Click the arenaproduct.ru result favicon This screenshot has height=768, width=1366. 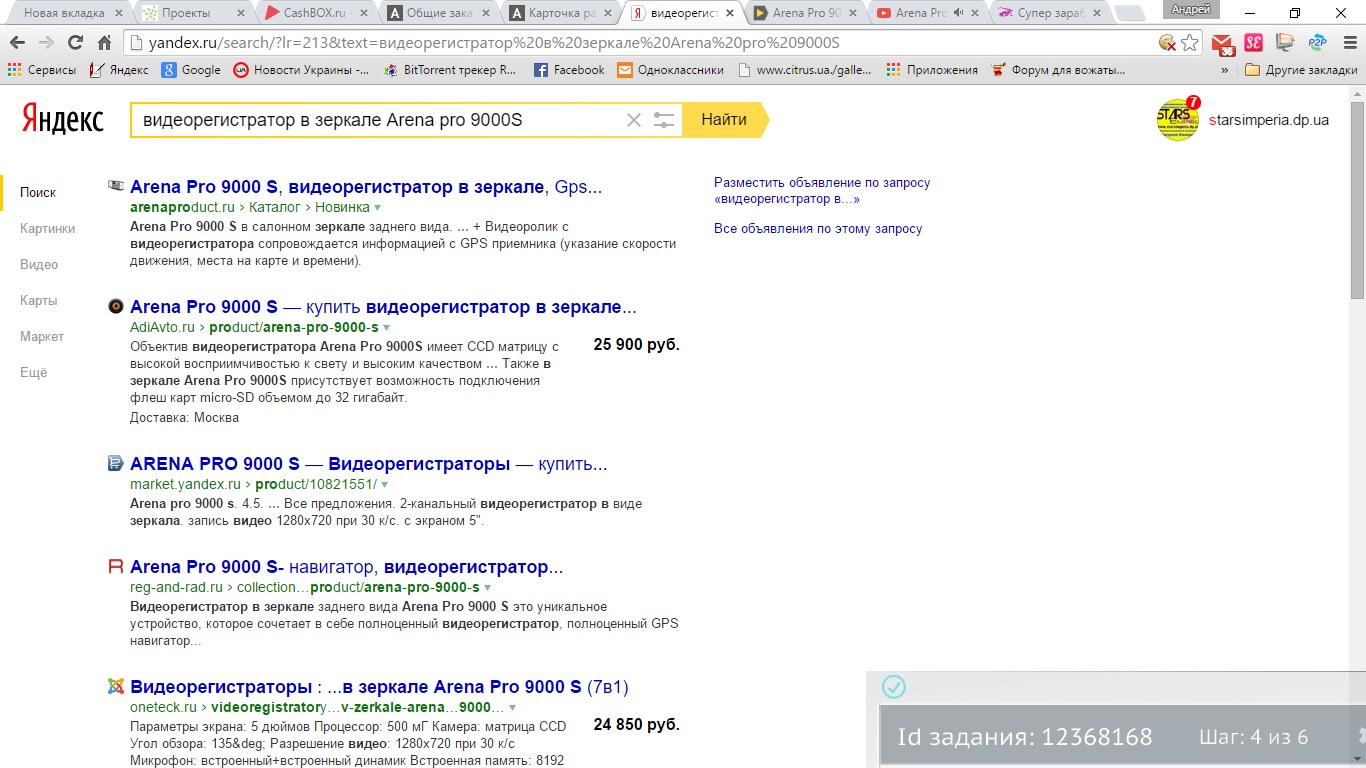(117, 186)
